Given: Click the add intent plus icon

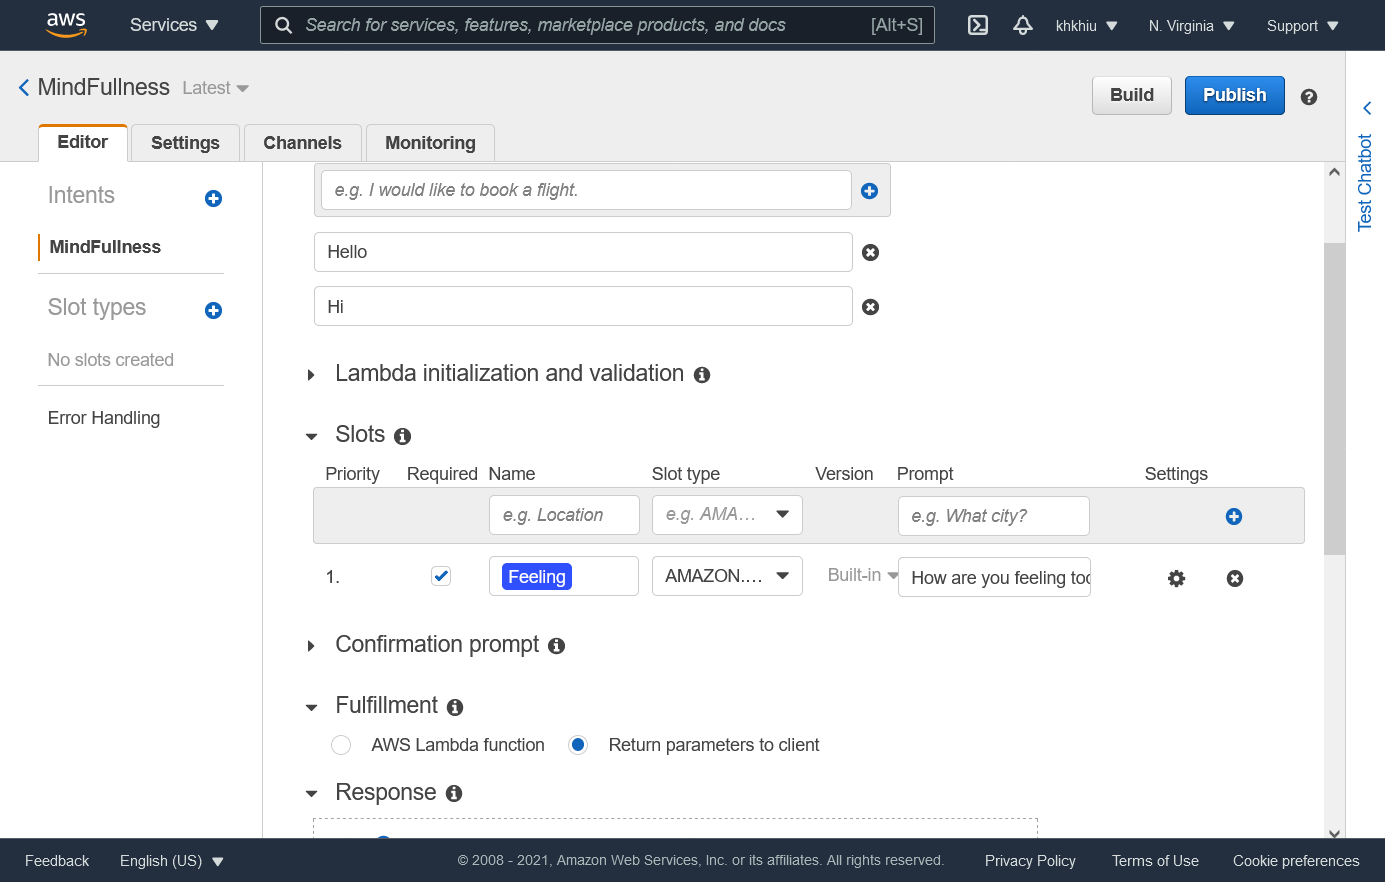Looking at the screenshot, I should click(213, 198).
